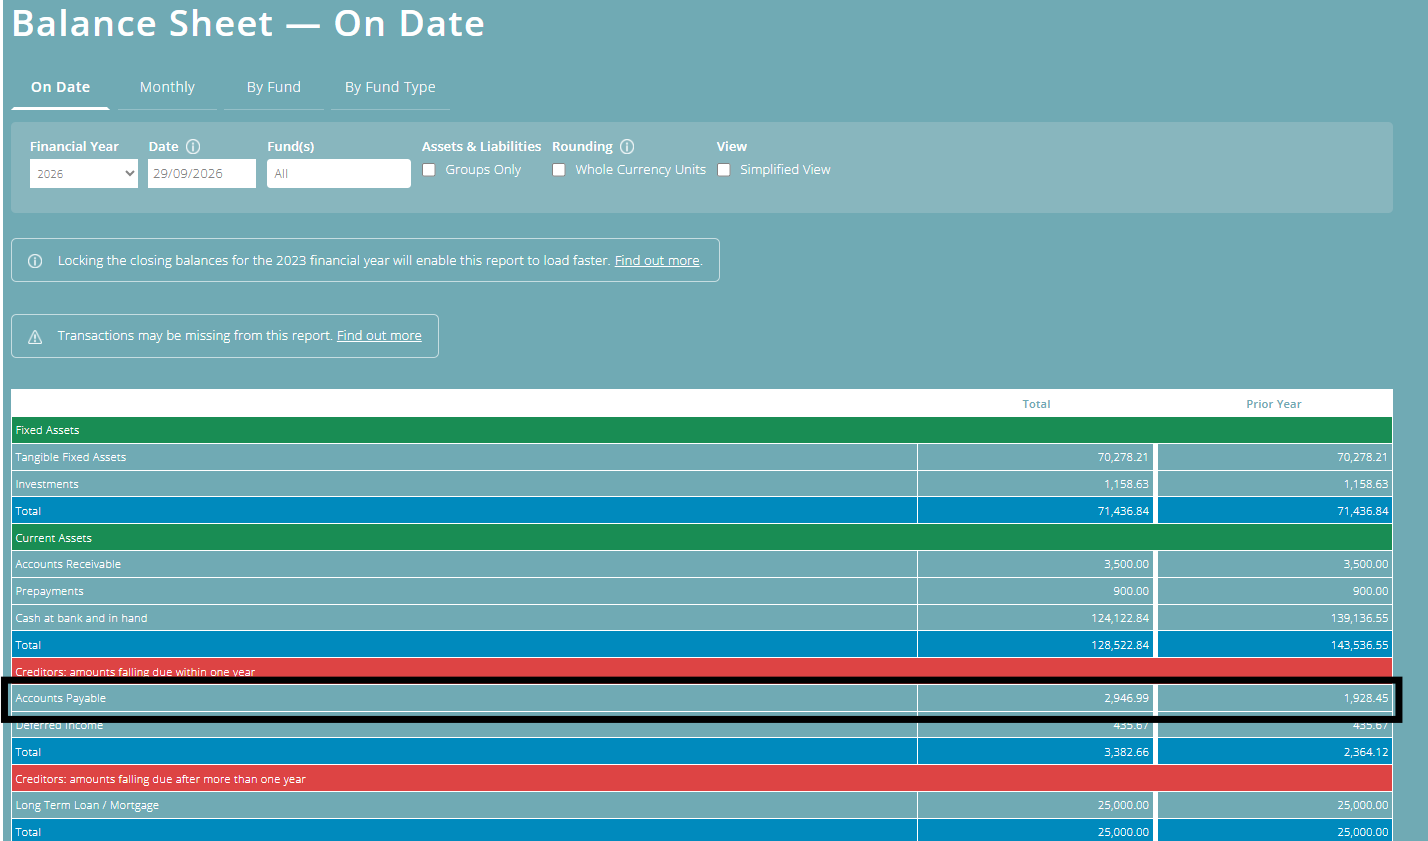This screenshot has height=841, width=1428.
Task: Click the Accounts Payable prior year value 1,928.45
Action: pos(1366,698)
